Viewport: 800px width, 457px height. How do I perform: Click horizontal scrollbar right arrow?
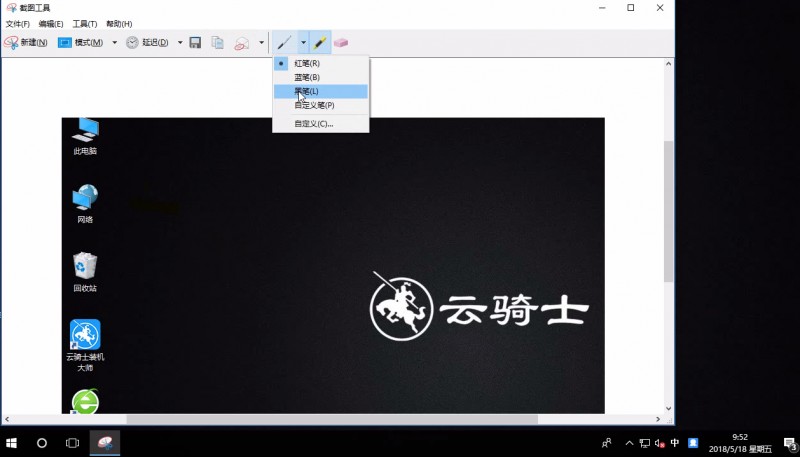coord(658,419)
